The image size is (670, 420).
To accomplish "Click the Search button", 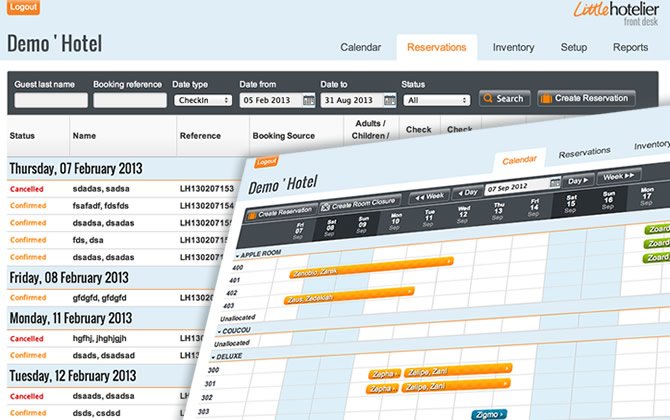I will click(505, 98).
